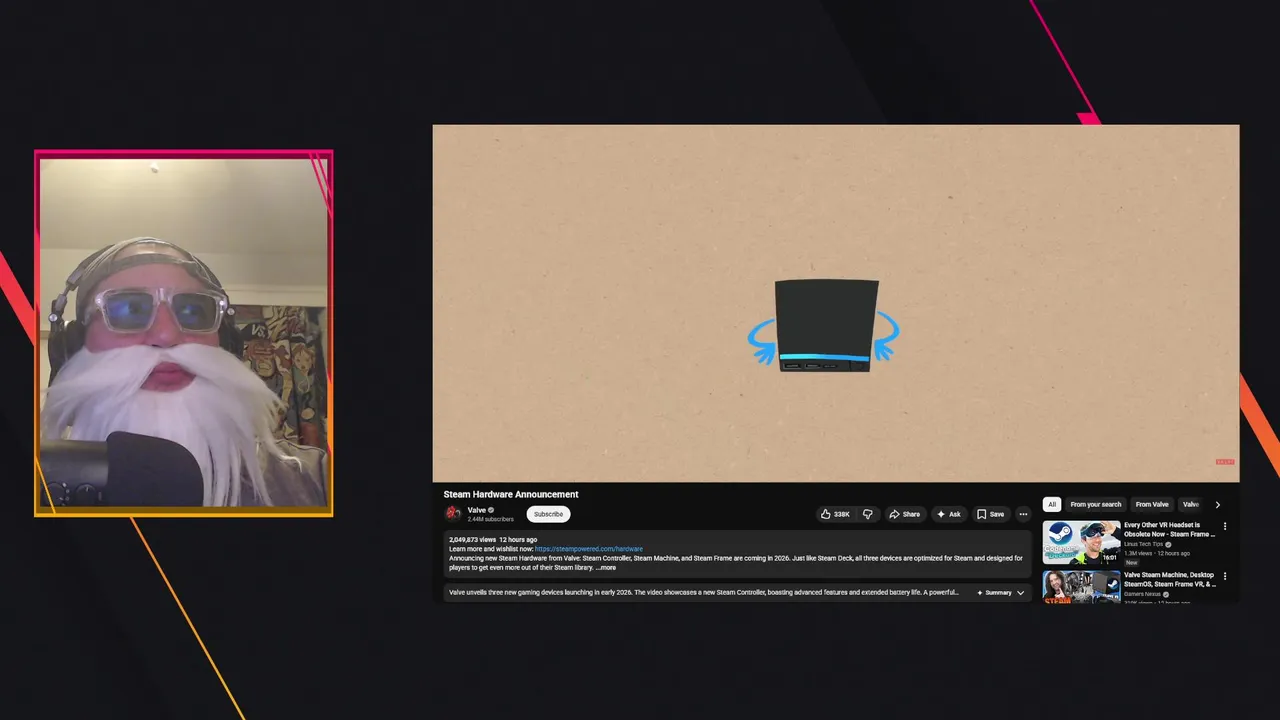Open the Share dialog for the video
This screenshot has width=1280, height=720.
[904, 514]
